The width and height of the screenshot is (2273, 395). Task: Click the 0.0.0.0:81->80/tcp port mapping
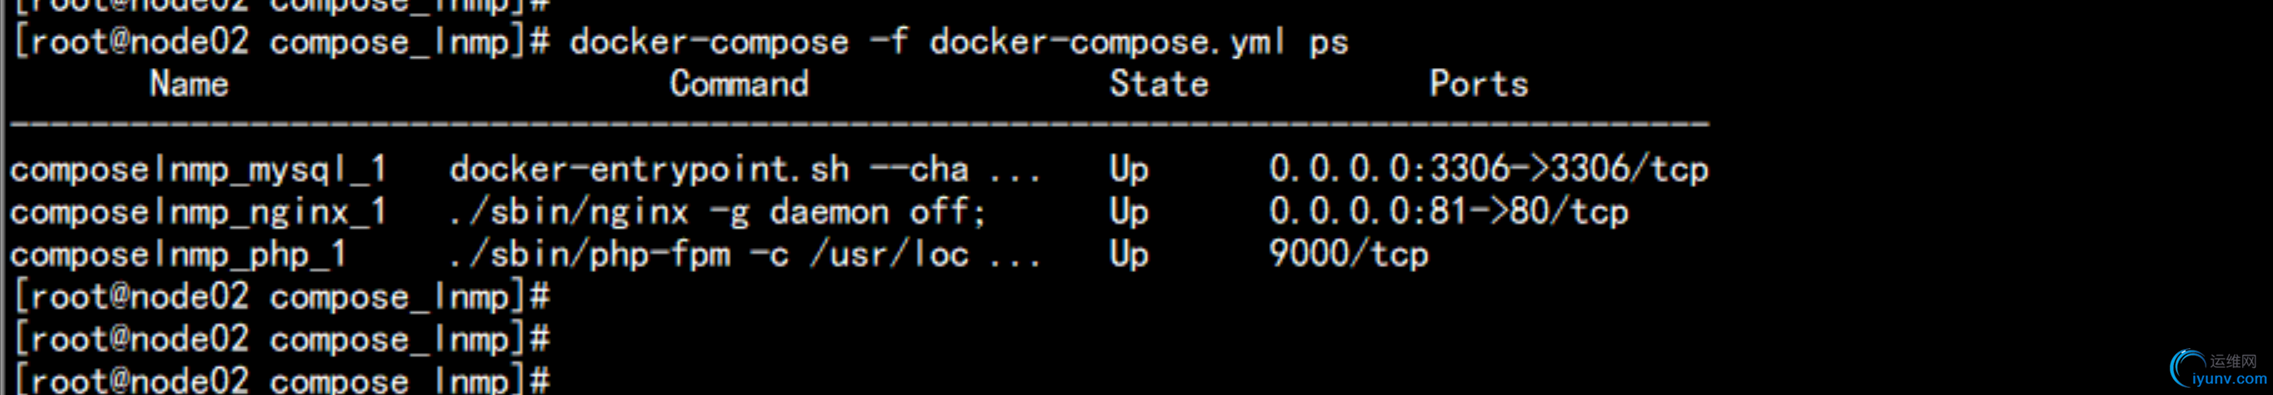[1449, 212]
